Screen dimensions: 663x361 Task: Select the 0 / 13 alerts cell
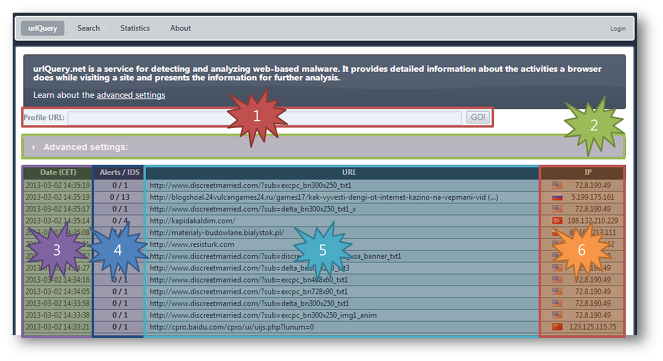coord(119,197)
